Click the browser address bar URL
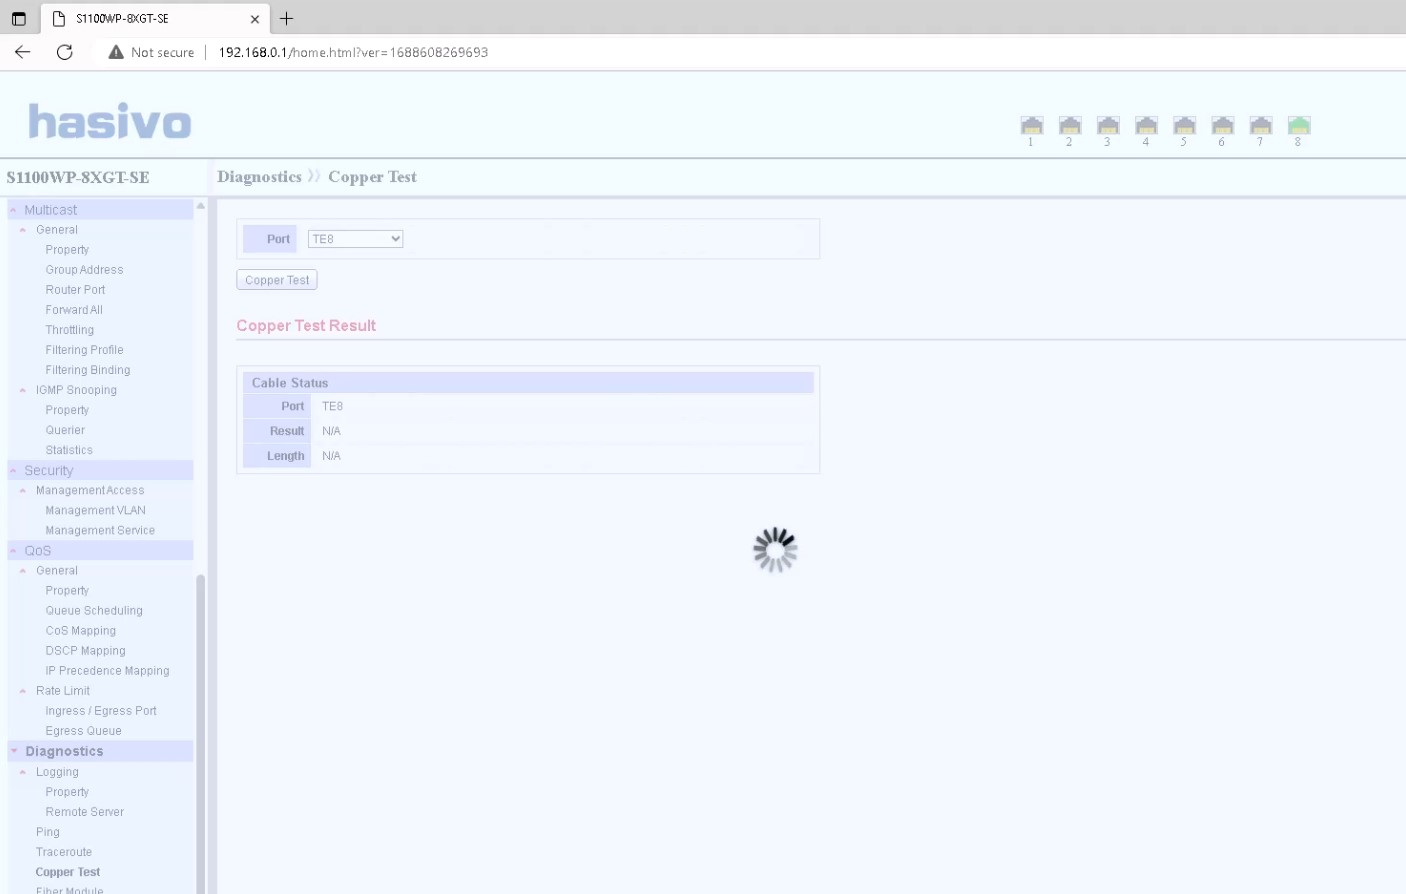Screen dimensions: 1406x894 [353, 52]
